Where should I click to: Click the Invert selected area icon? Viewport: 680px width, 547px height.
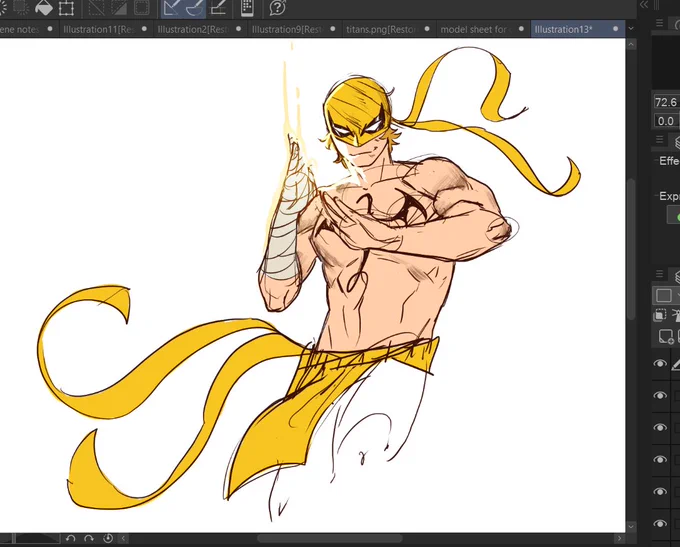tap(118, 7)
